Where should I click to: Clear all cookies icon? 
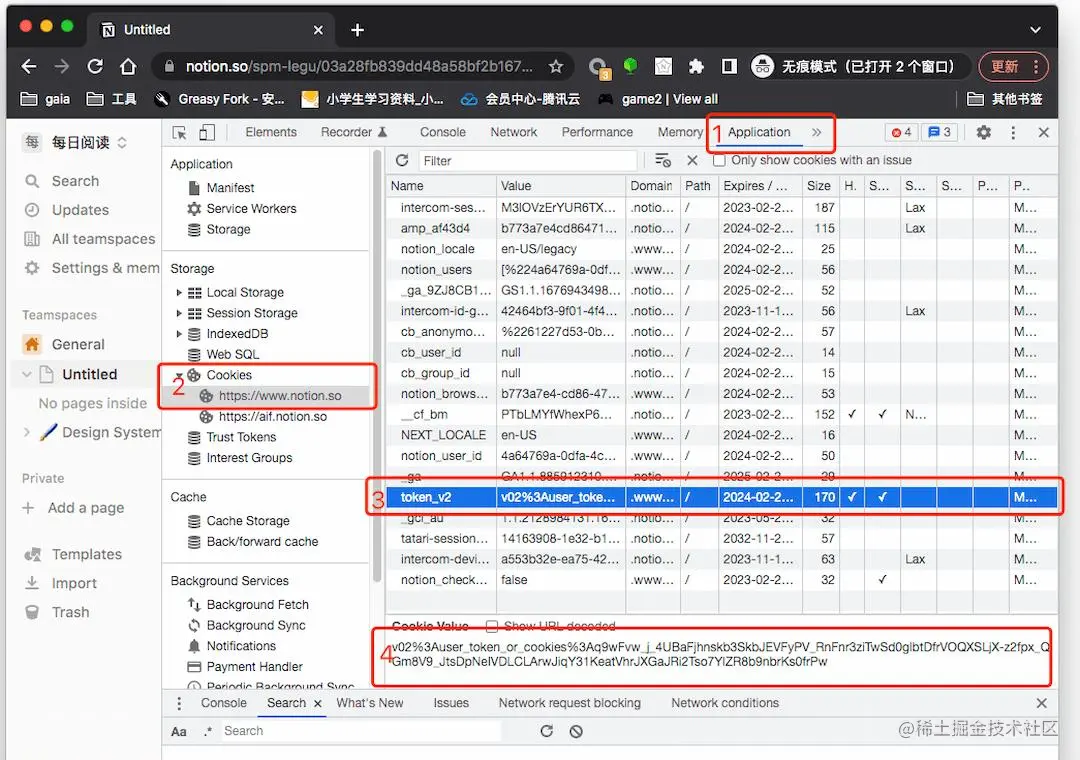663,161
